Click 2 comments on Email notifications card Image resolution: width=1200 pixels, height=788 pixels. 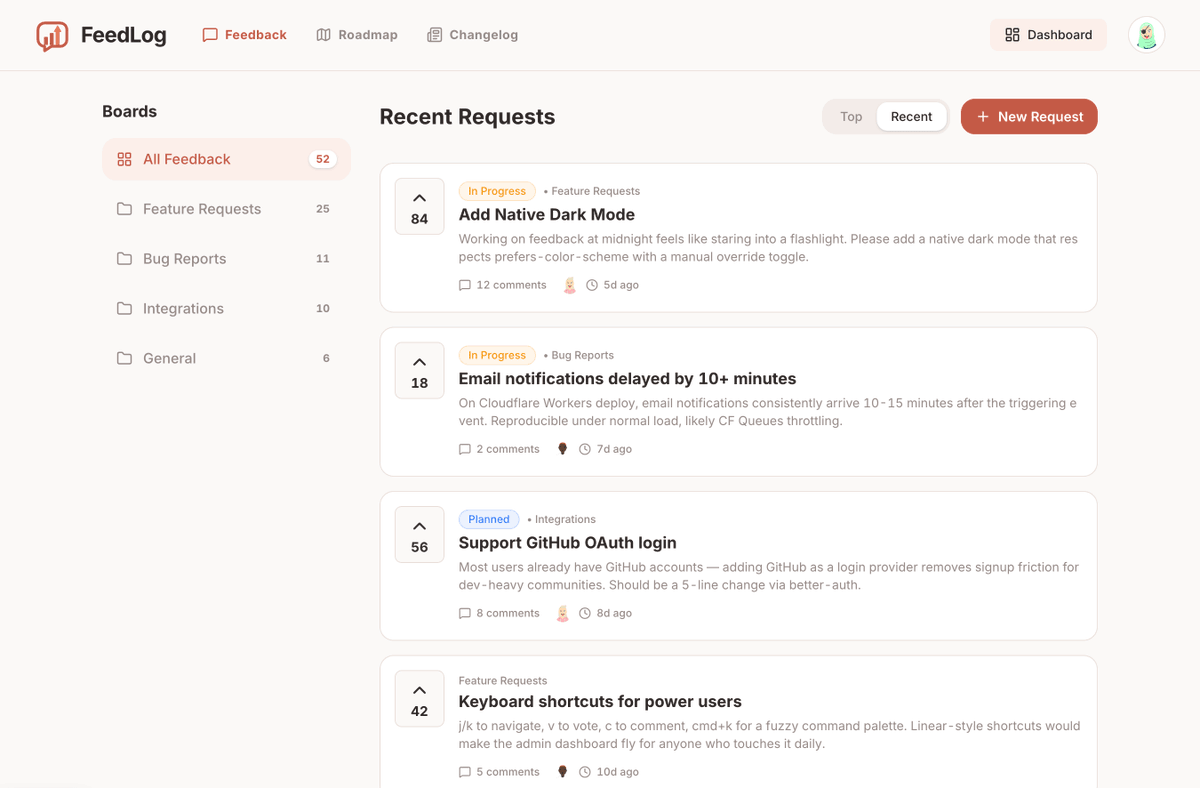(x=499, y=449)
